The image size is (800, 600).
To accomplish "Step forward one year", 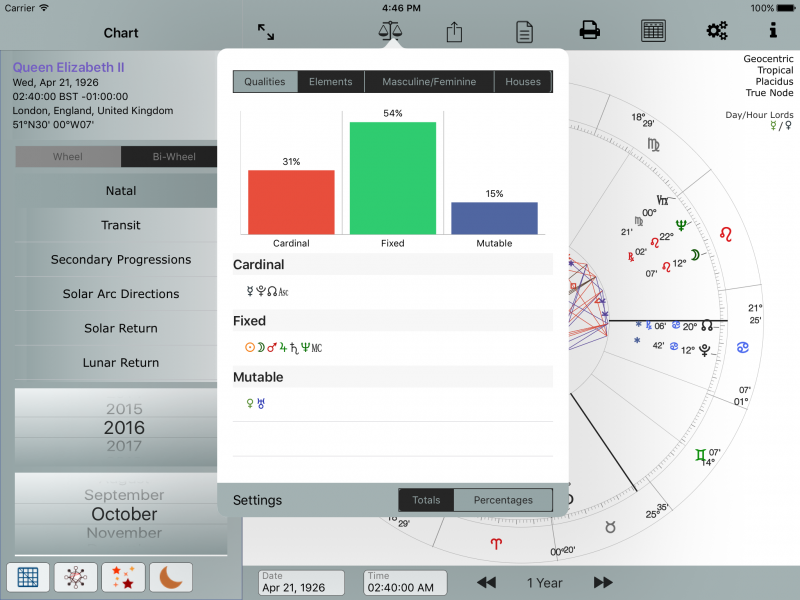I will point(603,582).
